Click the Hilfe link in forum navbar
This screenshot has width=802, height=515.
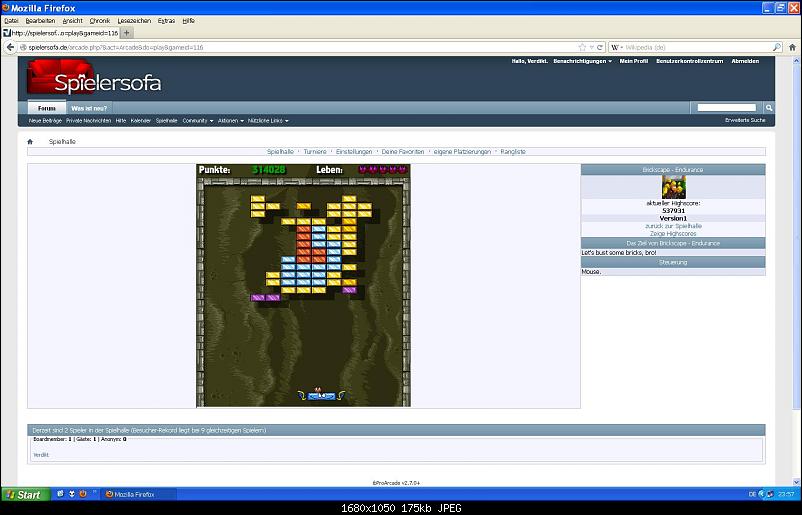click(121, 121)
